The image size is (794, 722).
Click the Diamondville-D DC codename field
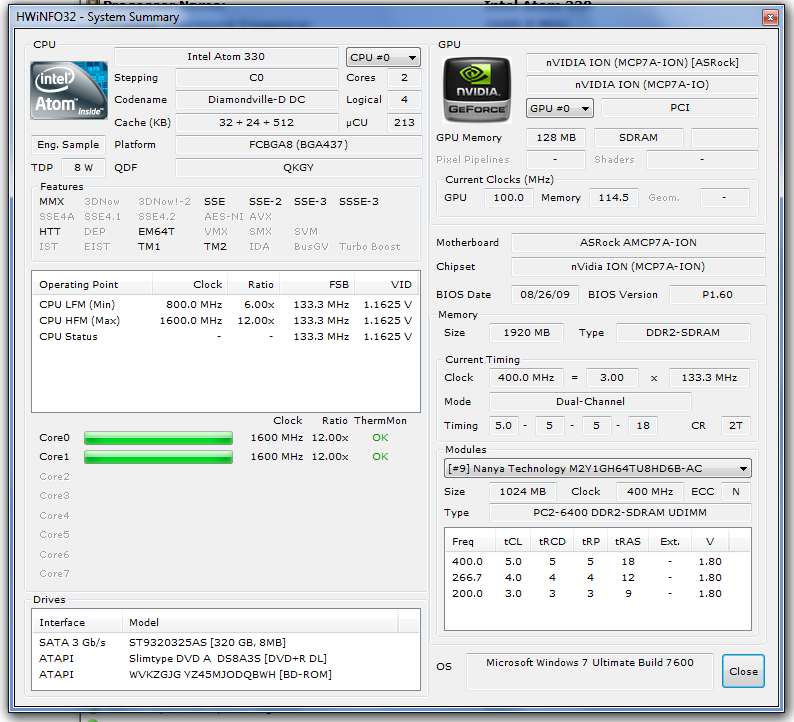[x=257, y=100]
